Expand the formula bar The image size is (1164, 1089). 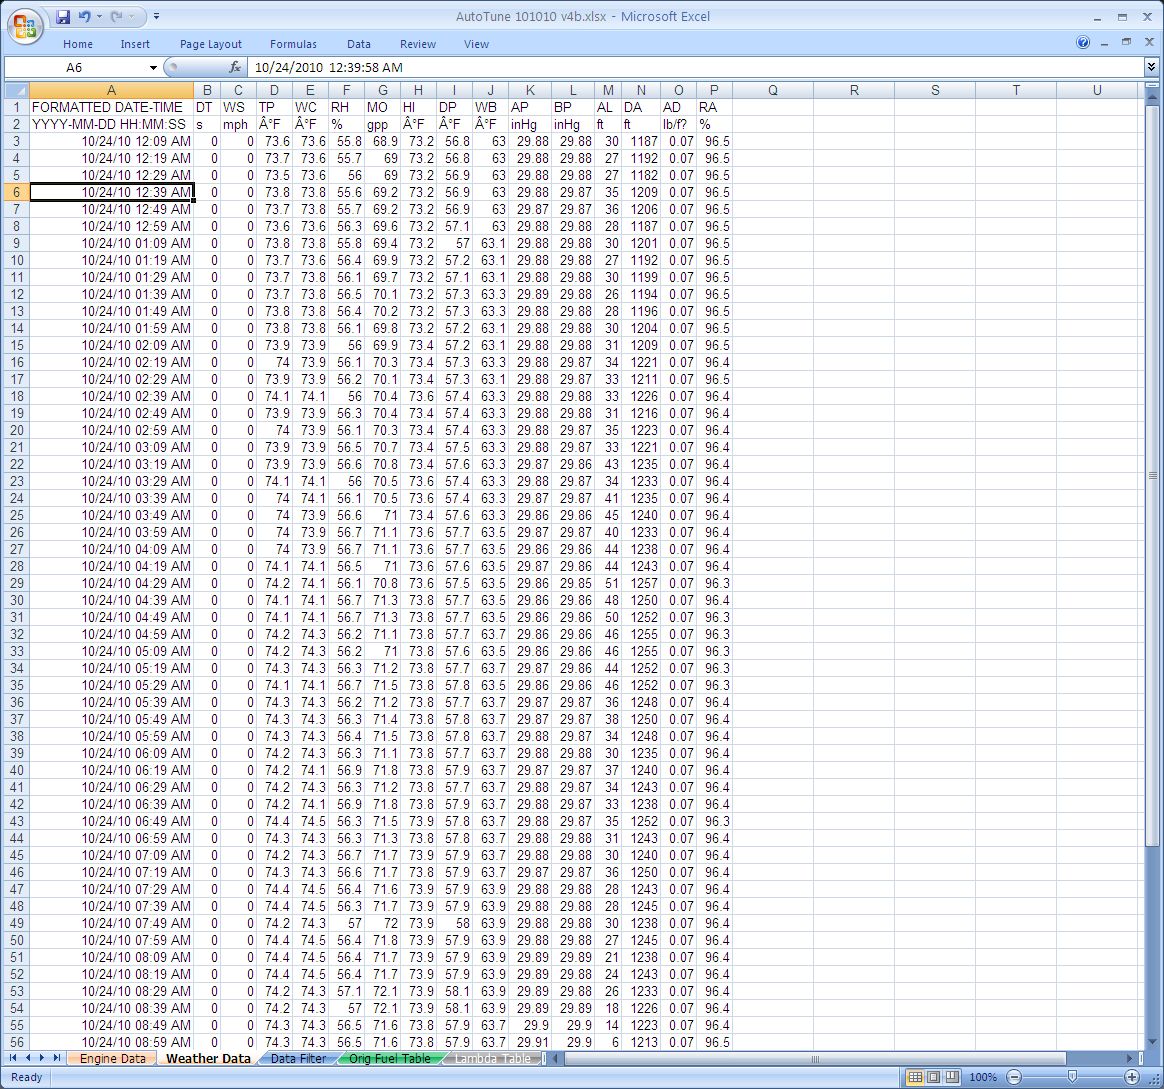click(x=1151, y=67)
